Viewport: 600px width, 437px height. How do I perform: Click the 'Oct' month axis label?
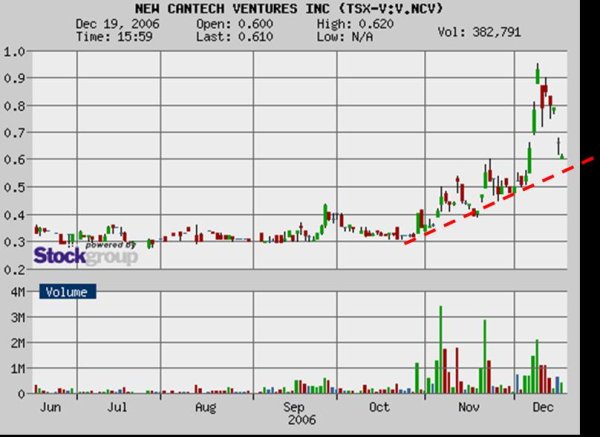379,407
